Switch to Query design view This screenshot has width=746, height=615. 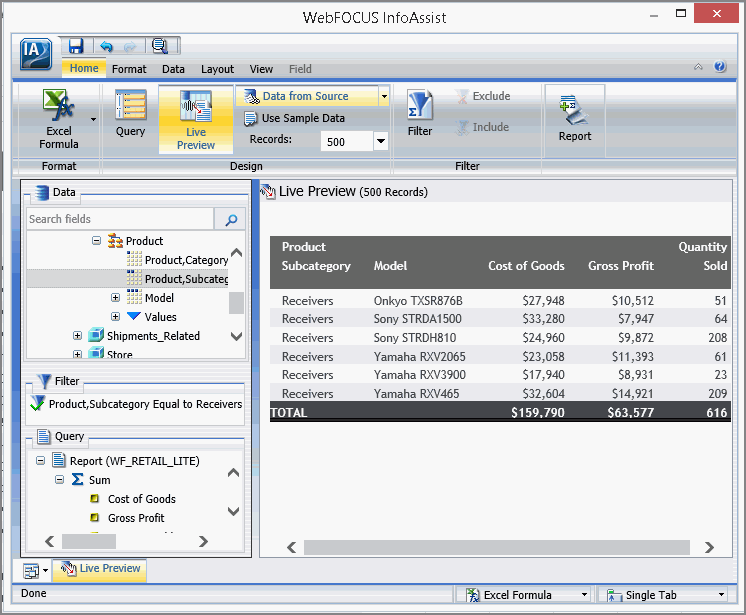[x=130, y=114]
